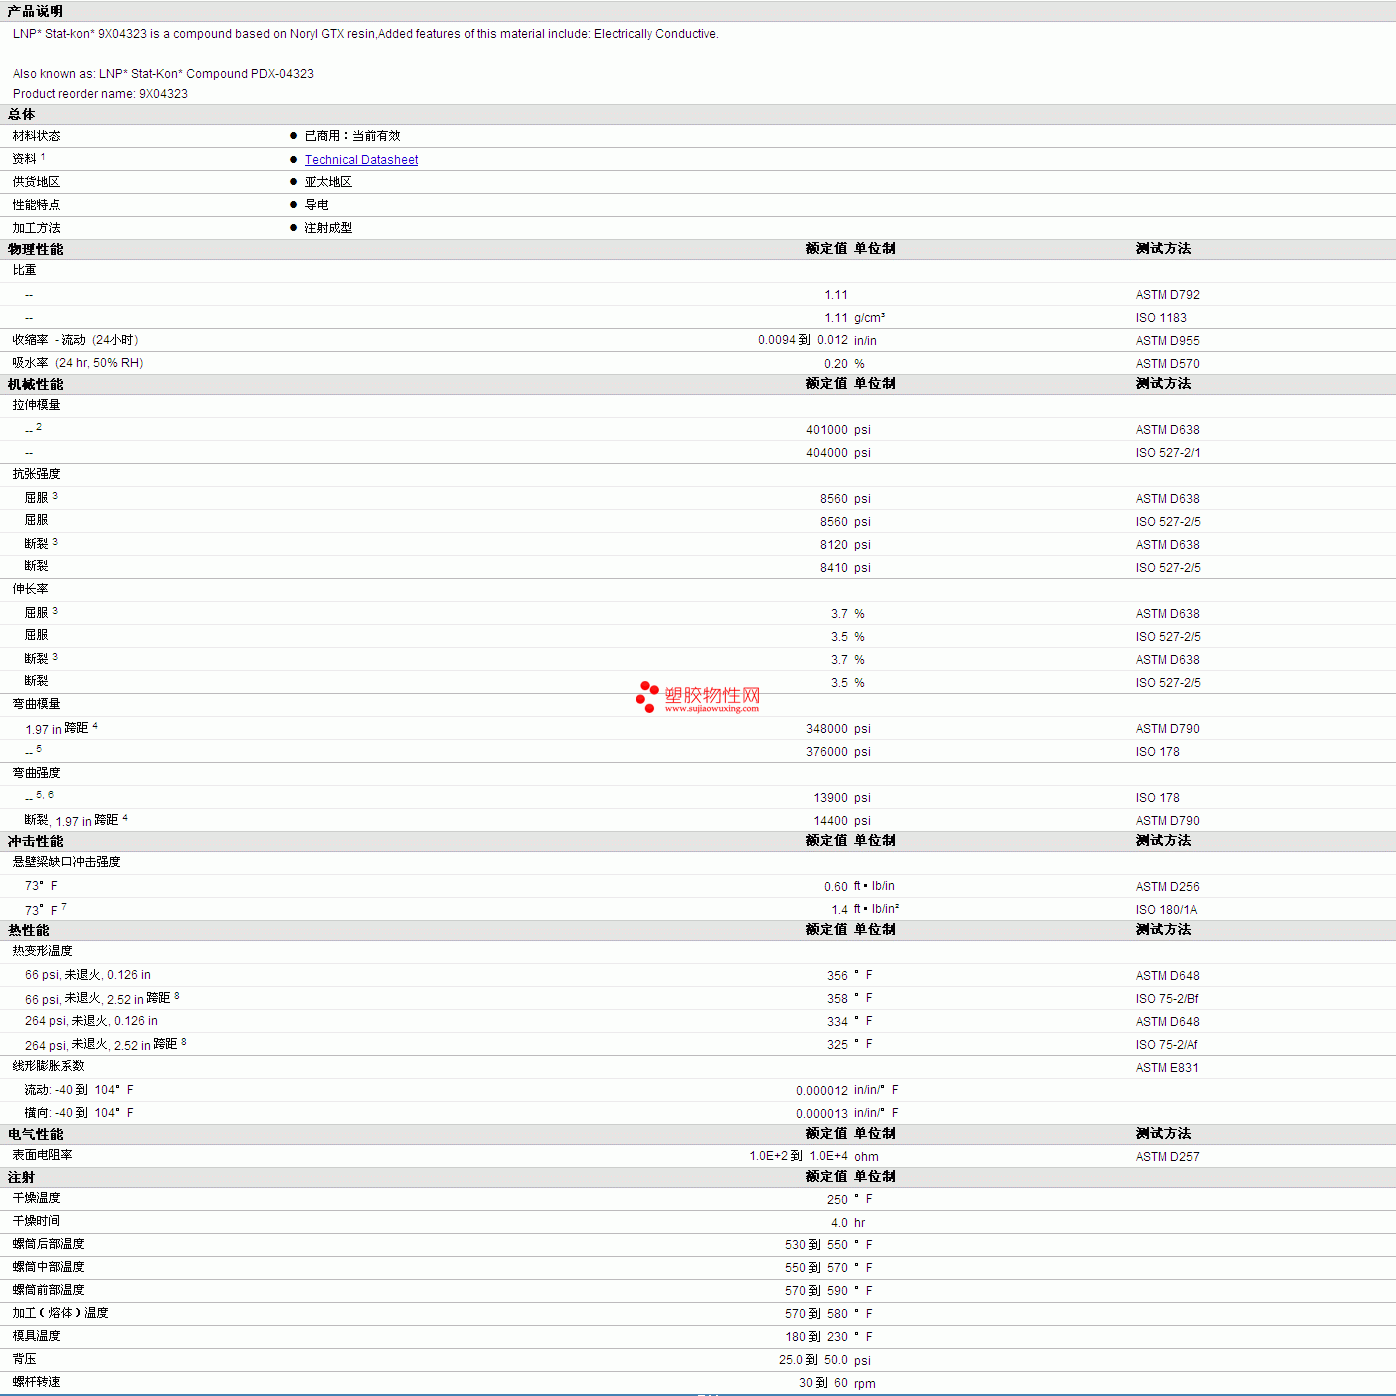This screenshot has height=1396, width=1396.
Task: Select the 抗张强度 property label
Action: pyautogui.click(x=36, y=474)
